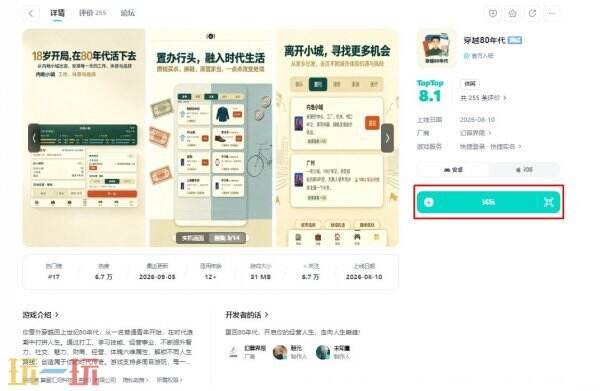The width and height of the screenshot is (600, 391).
Task: Click the 穿越80年代 game icon
Action: (x=436, y=49)
